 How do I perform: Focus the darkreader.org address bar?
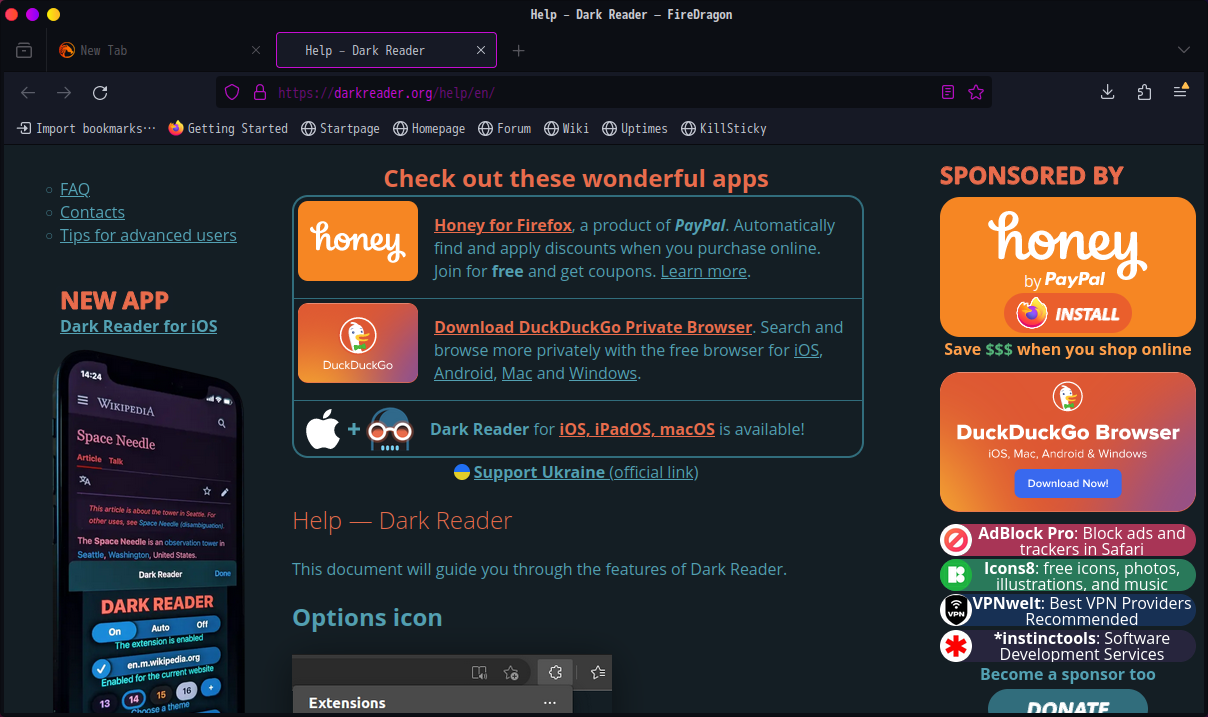[603, 93]
